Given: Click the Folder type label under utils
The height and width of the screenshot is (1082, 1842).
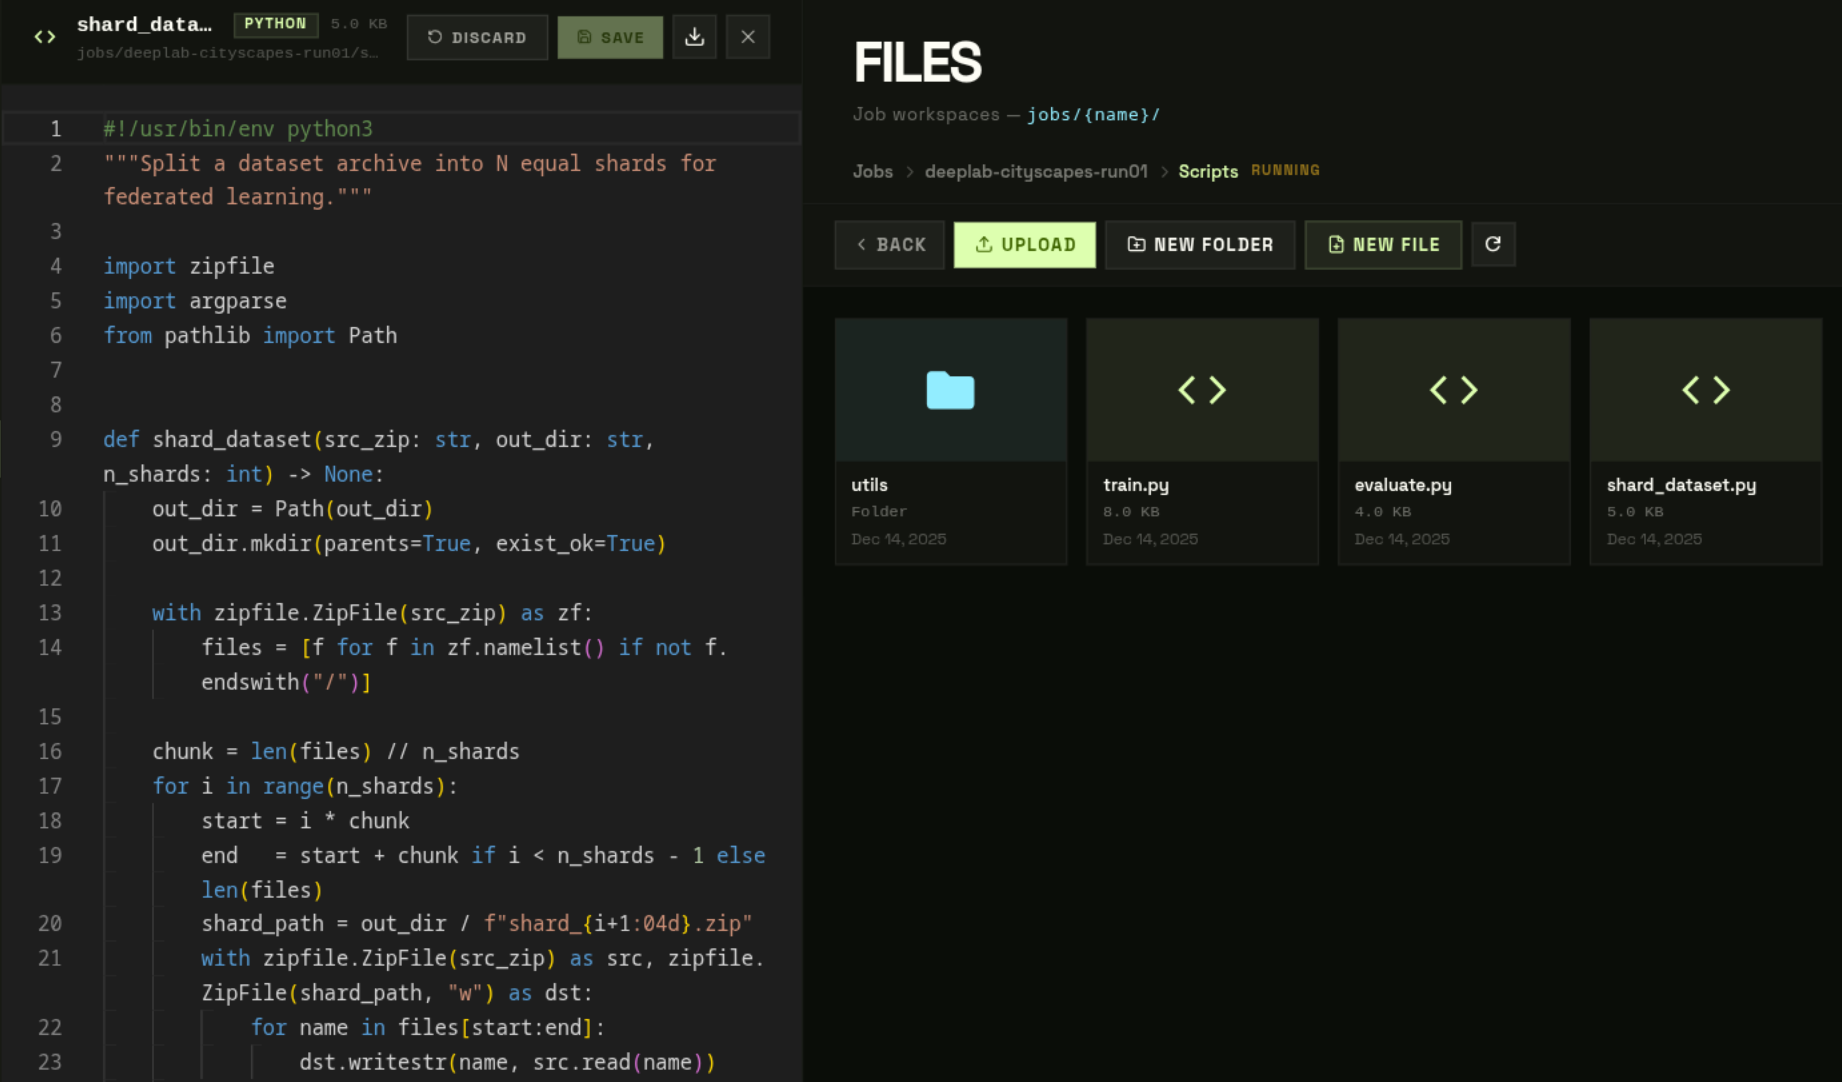Looking at the screenshot, I should [879, 512].
